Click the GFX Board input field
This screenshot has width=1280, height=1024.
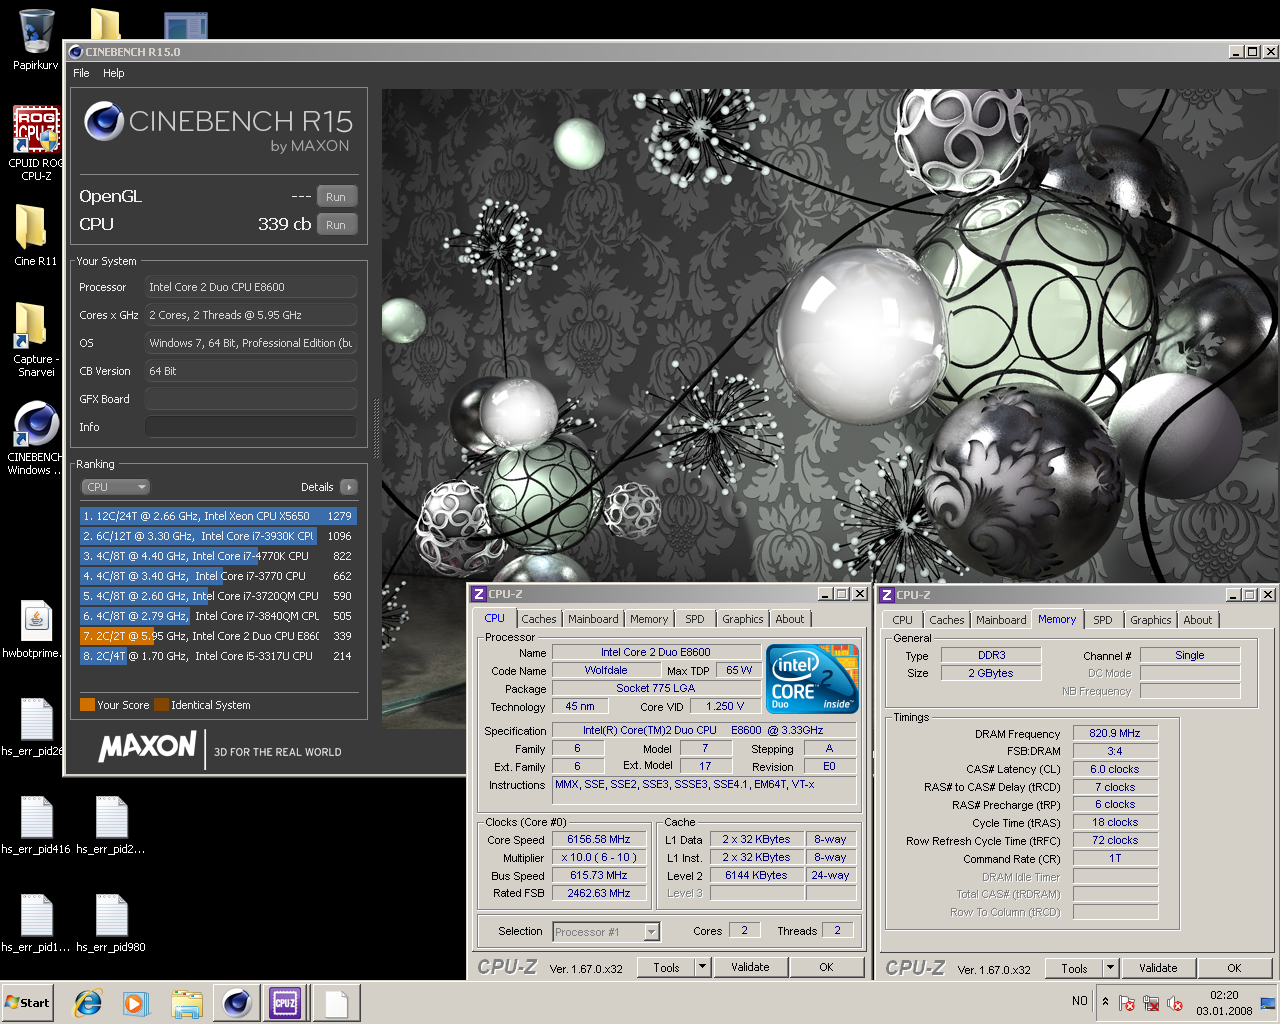pyautogui.click(x=251, y=399)
